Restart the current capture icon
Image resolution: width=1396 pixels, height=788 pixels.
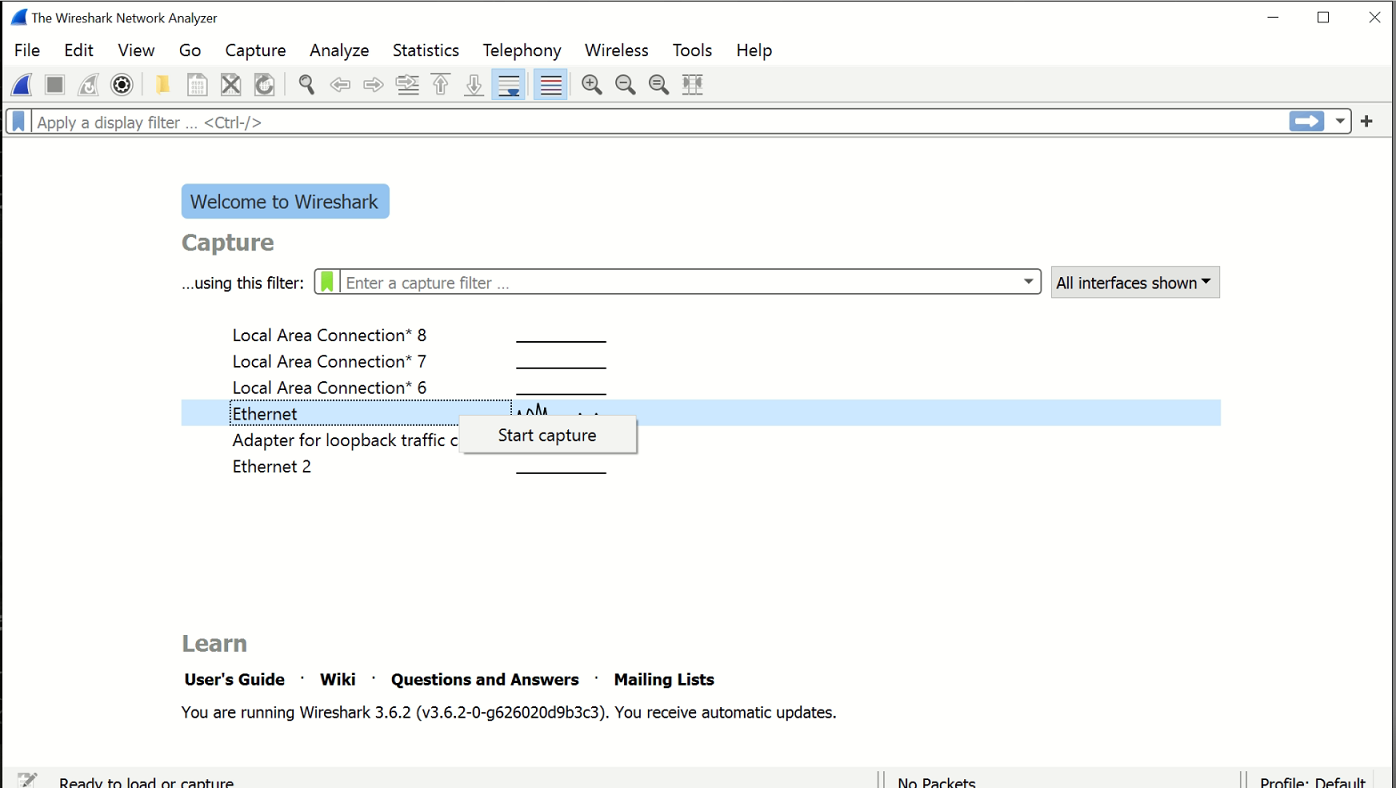tap(88, 85)
